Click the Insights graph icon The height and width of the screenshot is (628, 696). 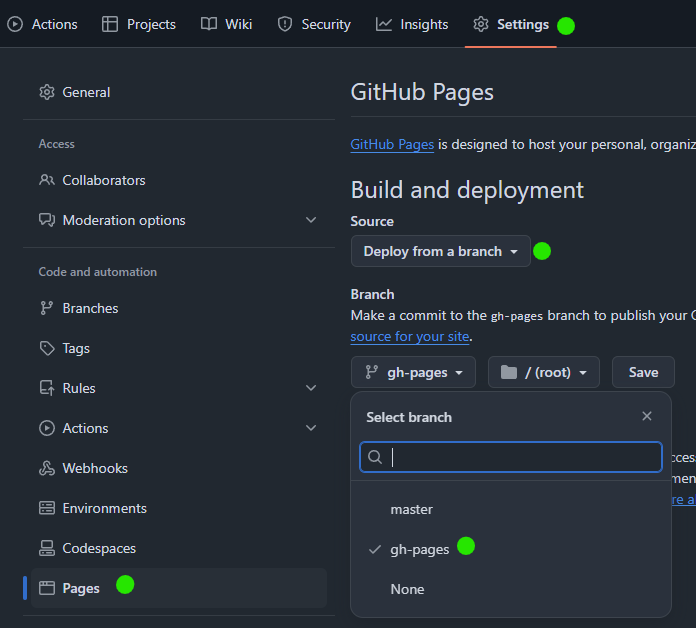pos(384,24)
